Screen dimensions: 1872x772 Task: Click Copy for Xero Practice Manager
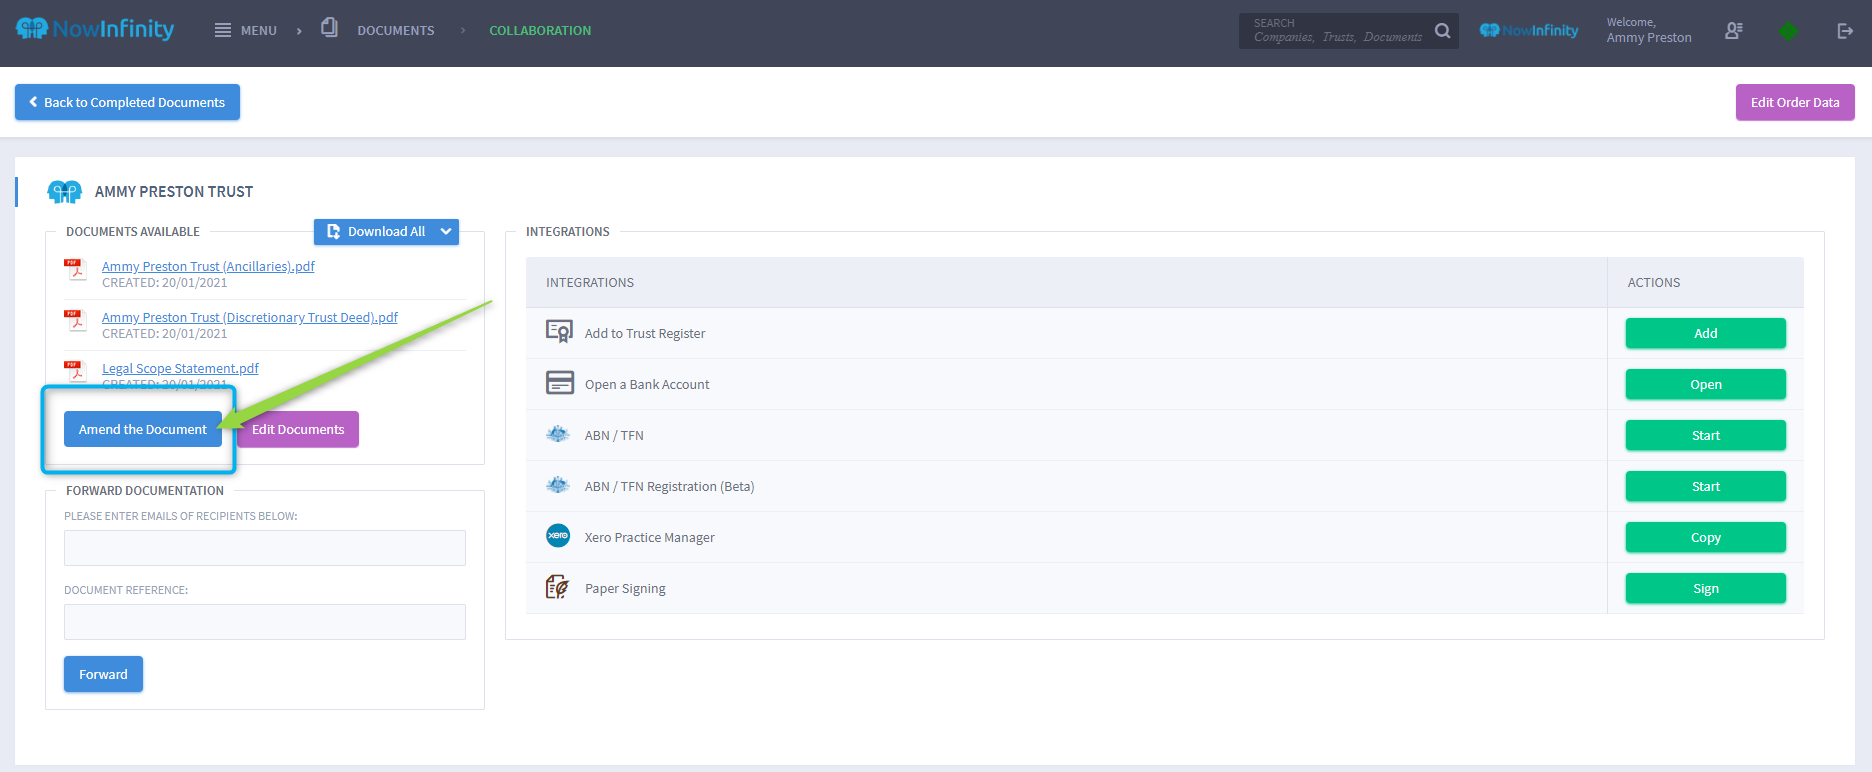point(1705,537)
